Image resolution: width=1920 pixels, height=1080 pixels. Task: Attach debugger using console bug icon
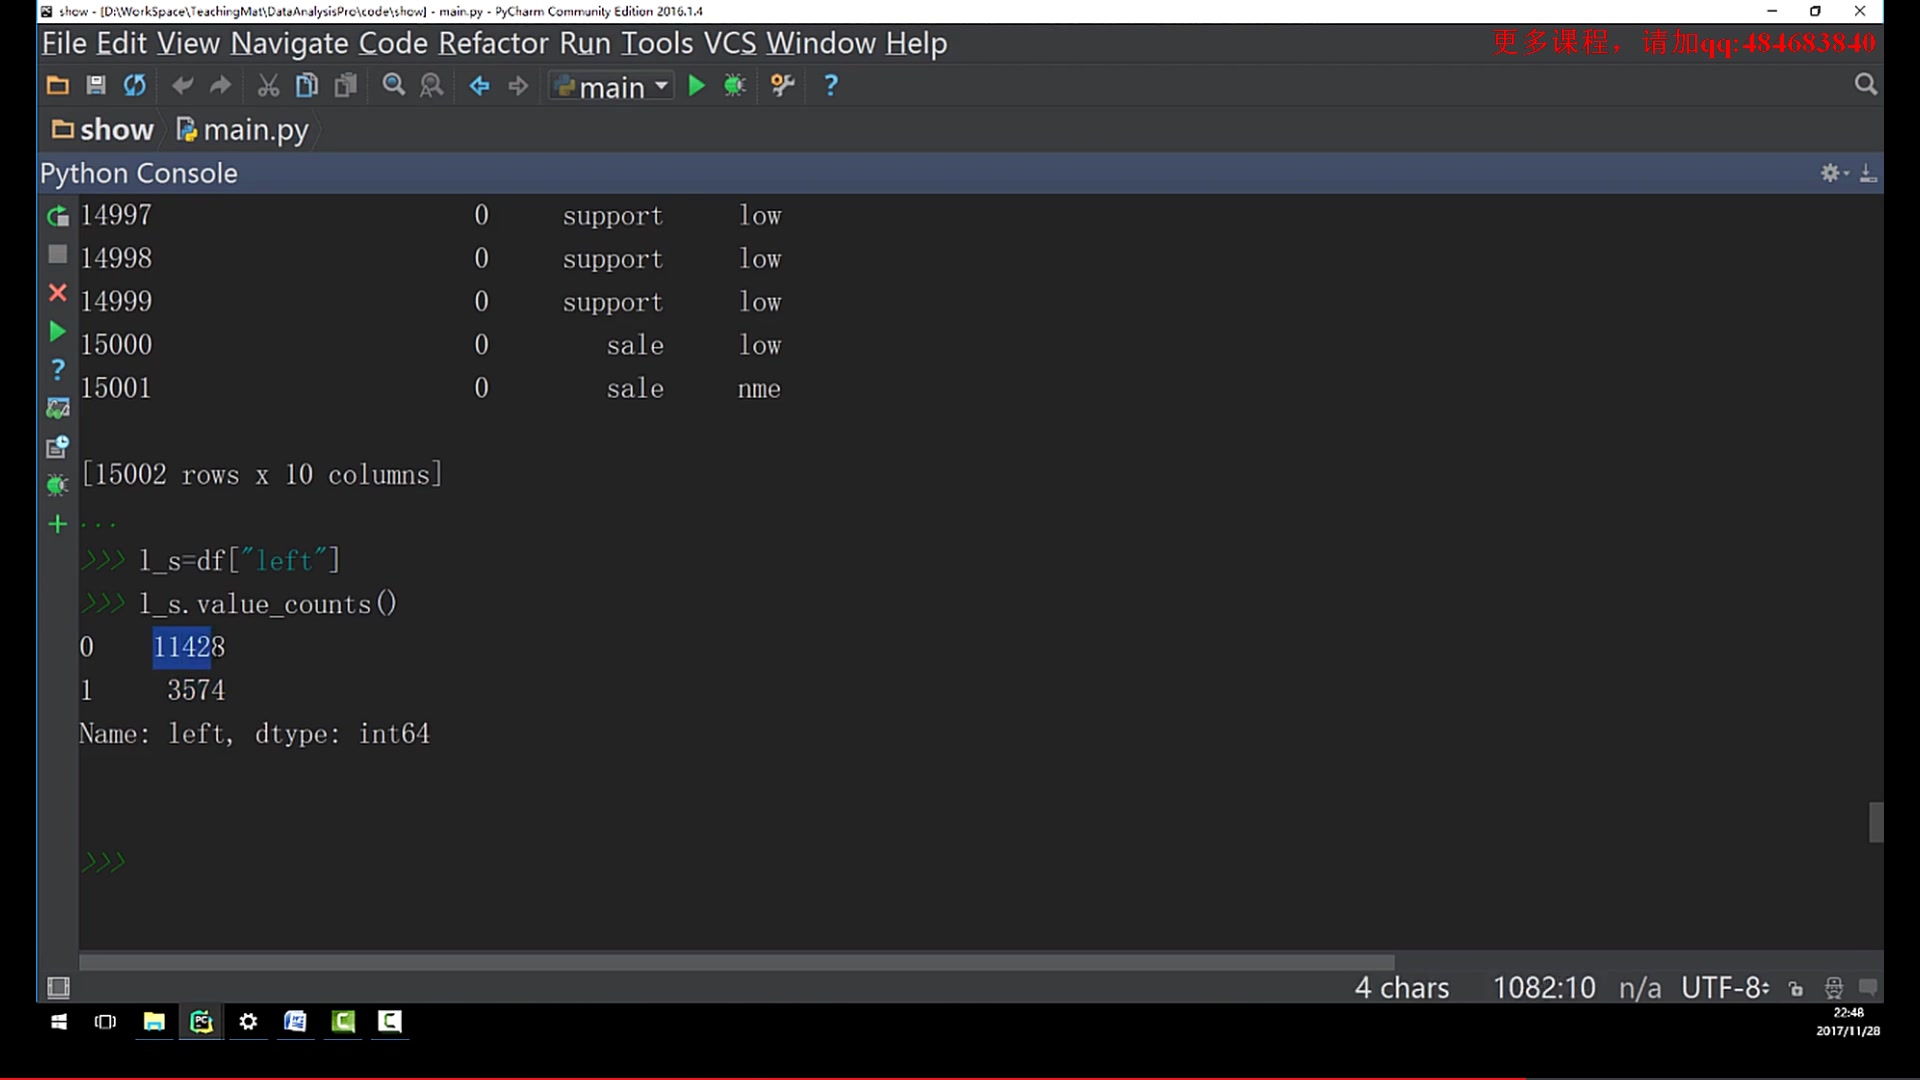click(58, 486)
